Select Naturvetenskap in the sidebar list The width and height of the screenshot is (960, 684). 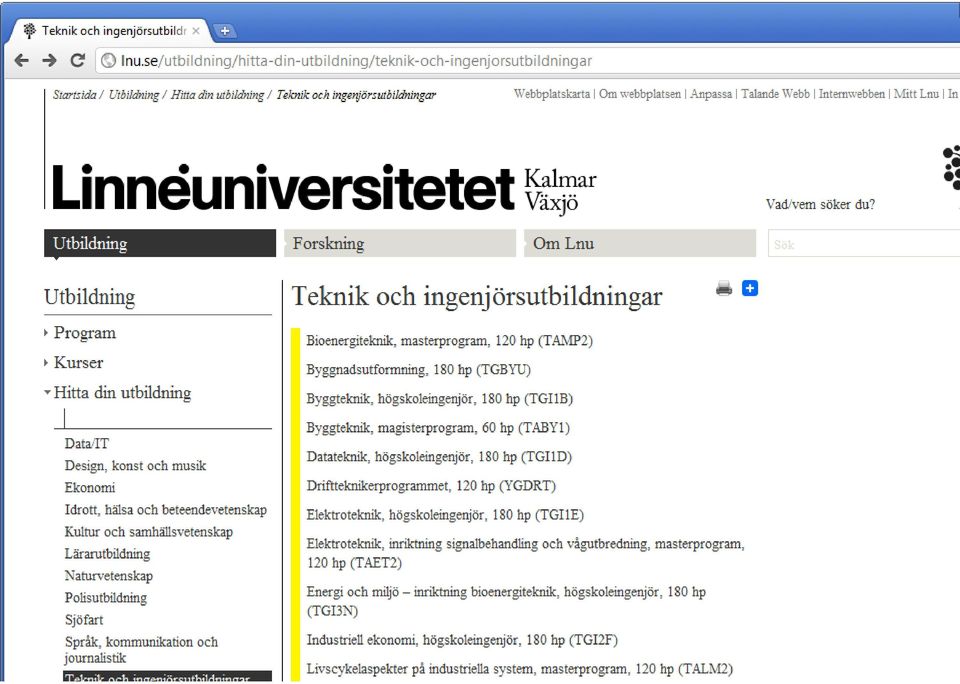[108, 576]
